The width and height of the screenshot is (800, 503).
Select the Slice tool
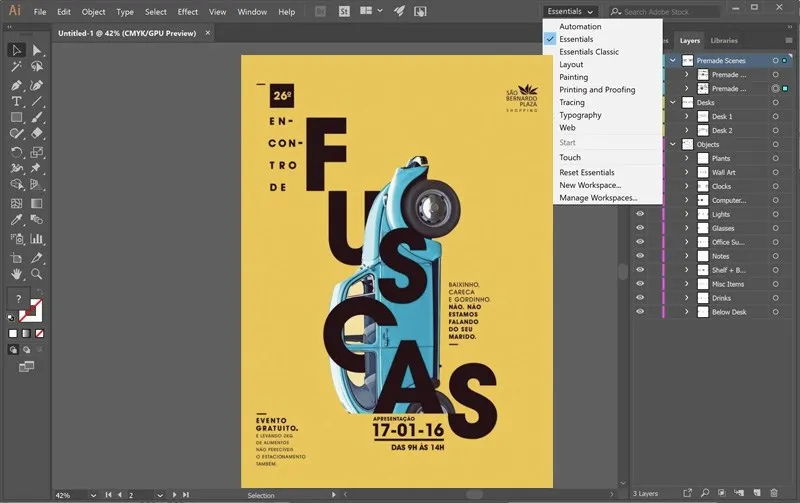pyautogui.click(x=36, y=258)
